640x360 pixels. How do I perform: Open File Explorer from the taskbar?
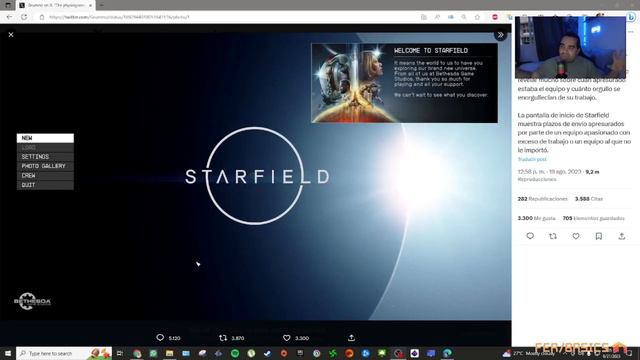click(x=169, y=353)
